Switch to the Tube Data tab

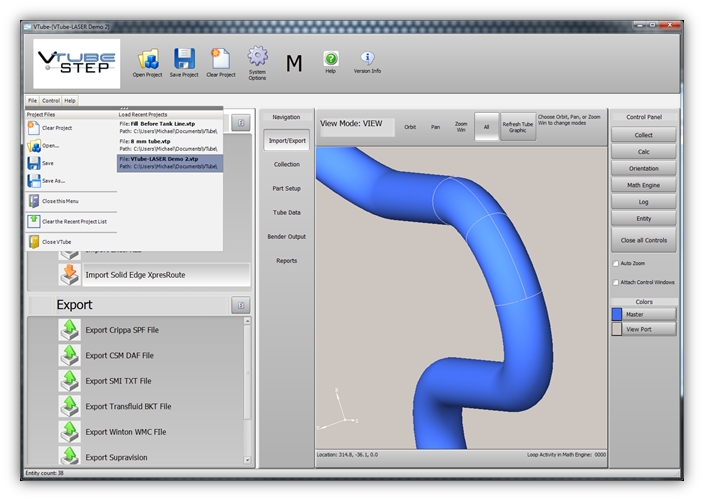pyautogui.click(x=286, y=212)
